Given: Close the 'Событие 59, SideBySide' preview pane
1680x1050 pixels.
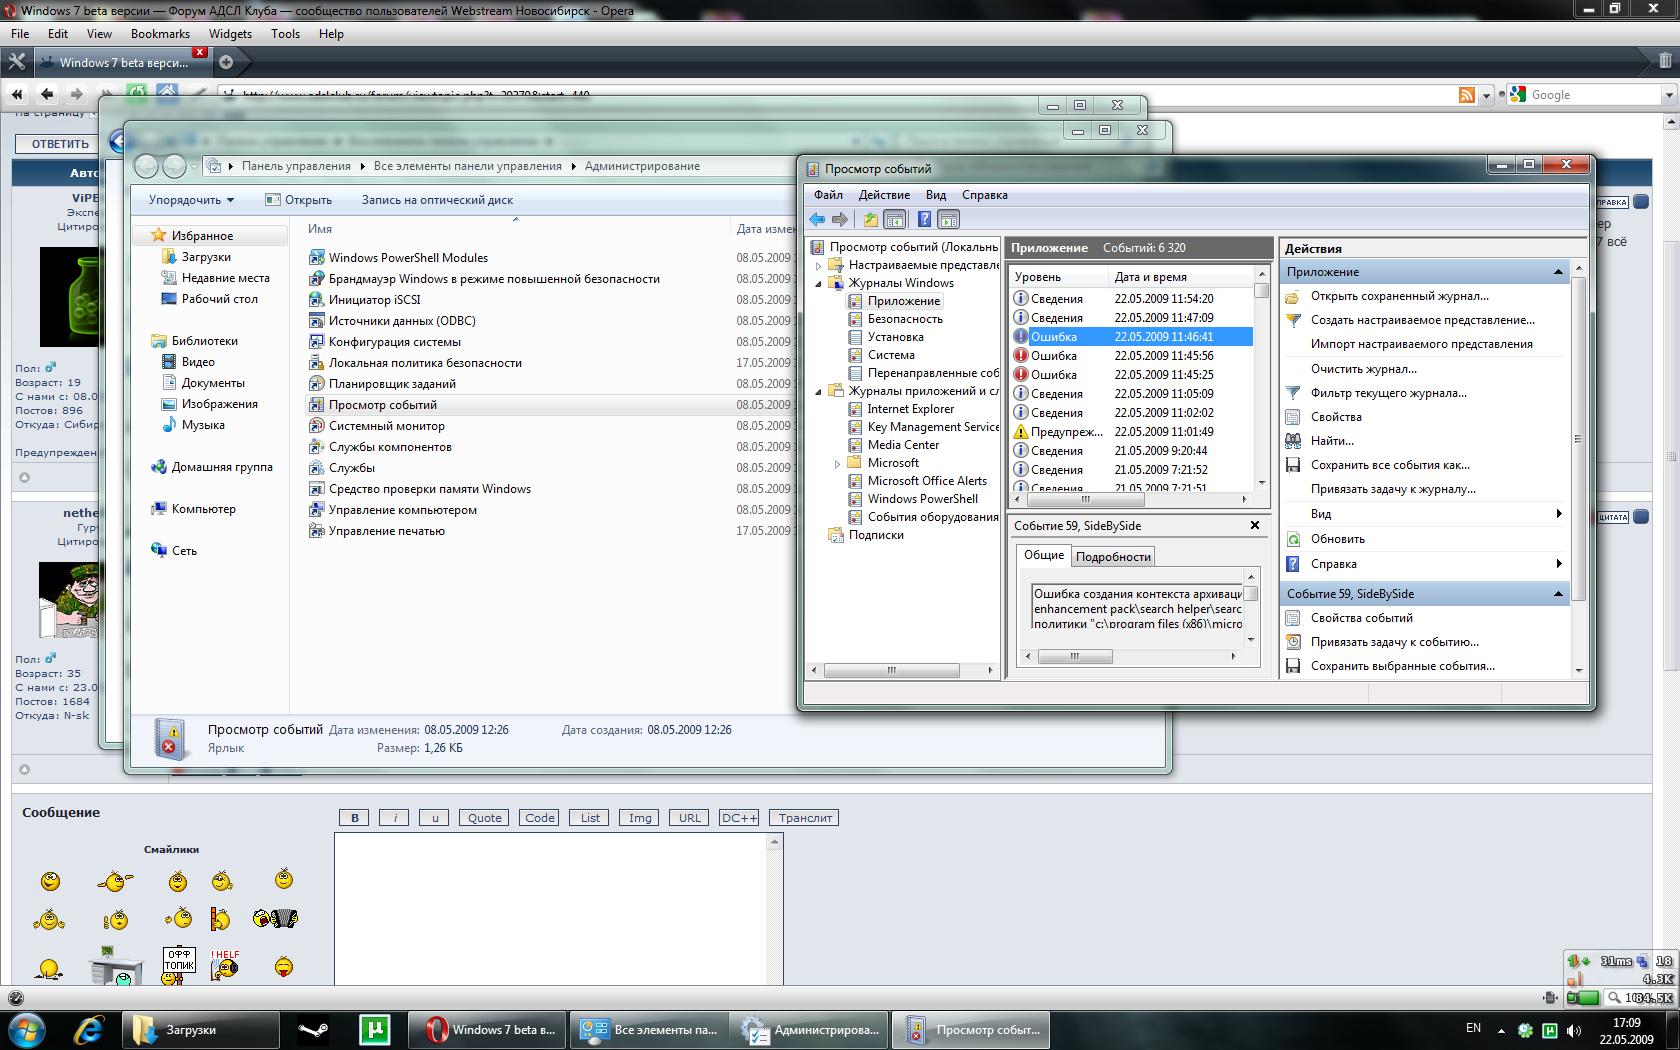Looking at the screenshot, I should [1255, 525].
